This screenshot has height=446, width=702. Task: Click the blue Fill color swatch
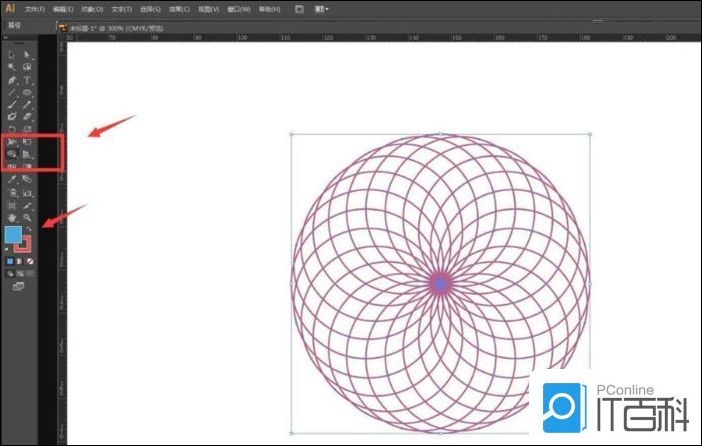pos(13,235)
